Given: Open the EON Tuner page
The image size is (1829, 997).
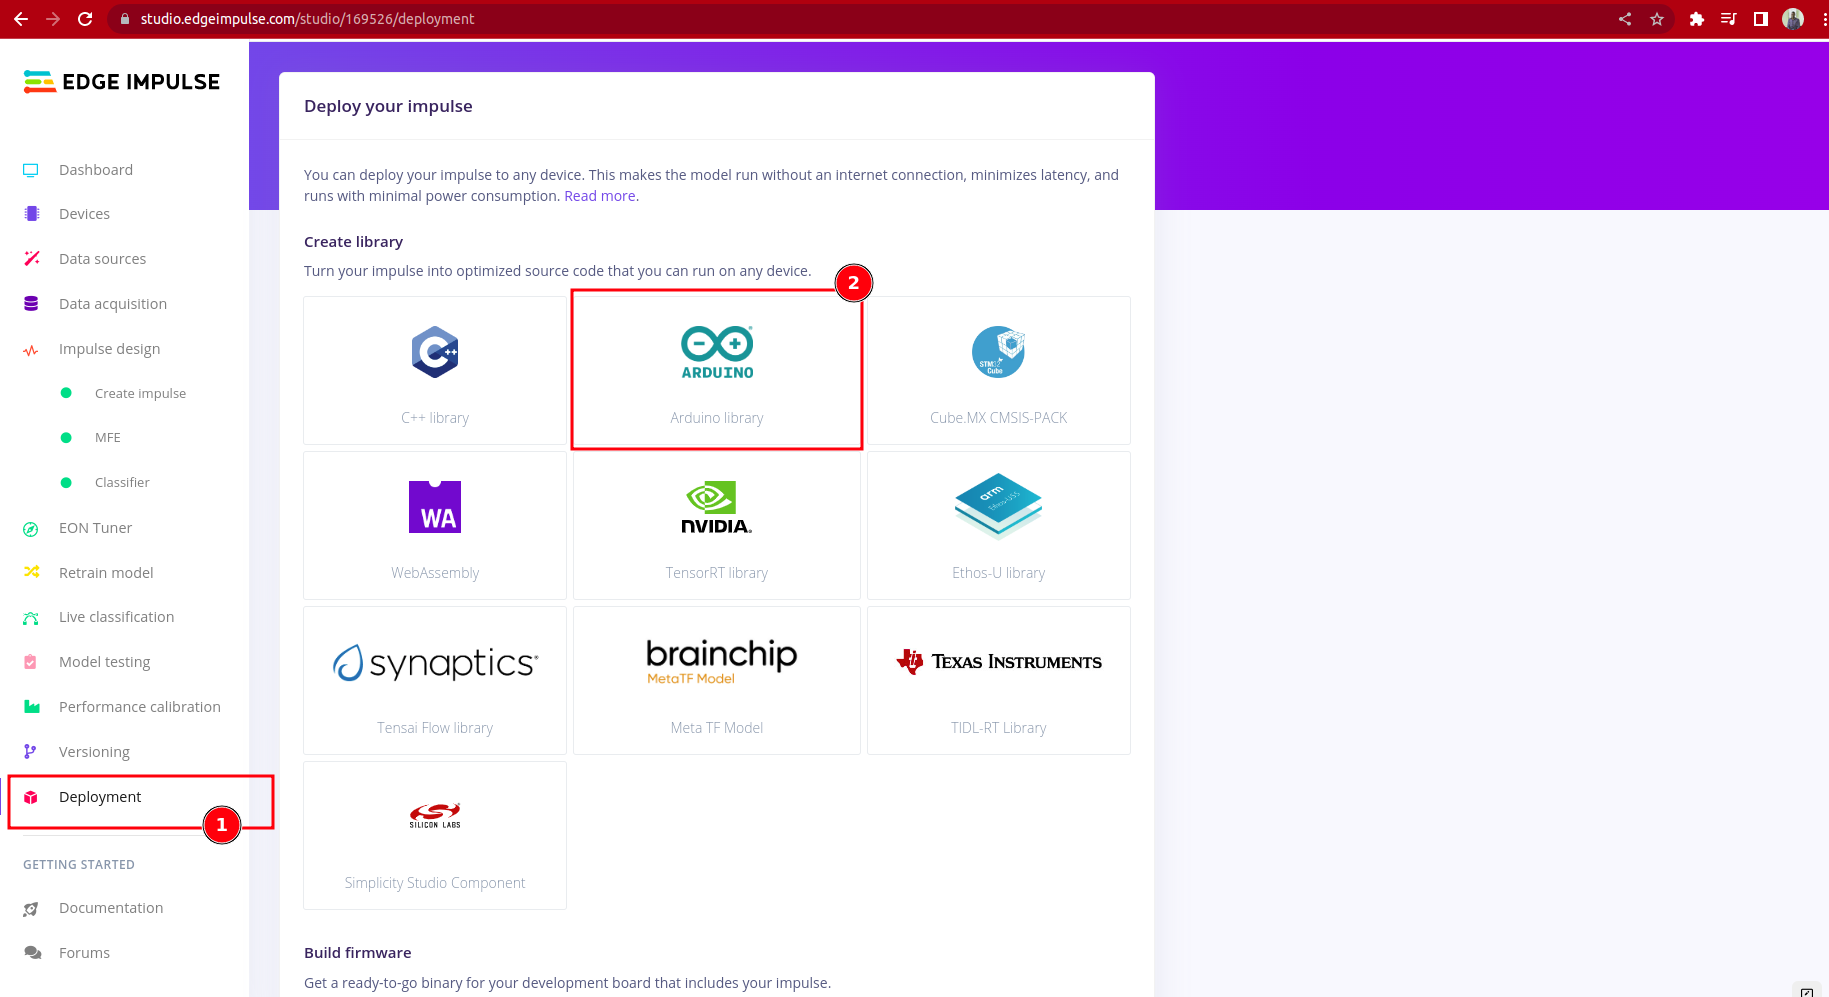Looking at the screenshot, I should (95, 528).
